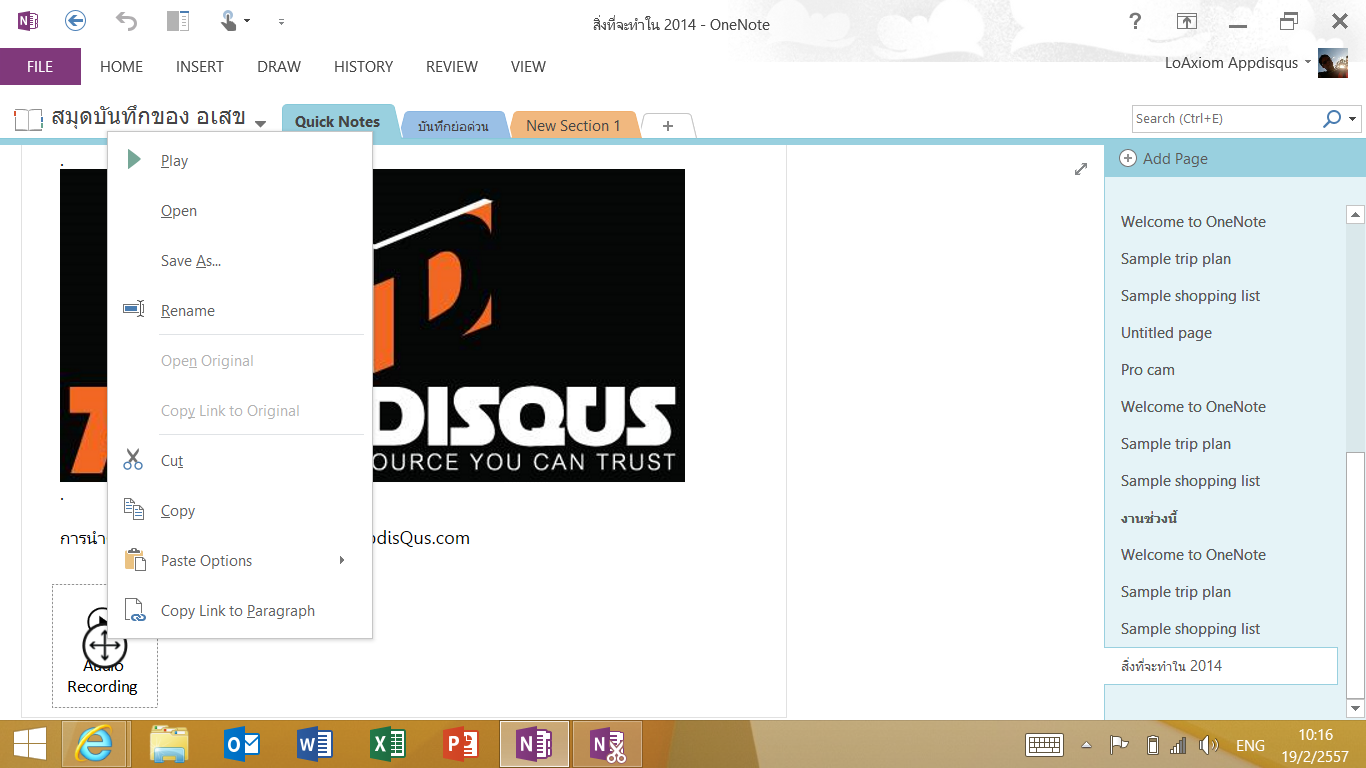This screenshot has width=1366, height=768.
Task: Launch Internet Explorer from taskbar
Action: pyautogui.click(x=96, y=744)
